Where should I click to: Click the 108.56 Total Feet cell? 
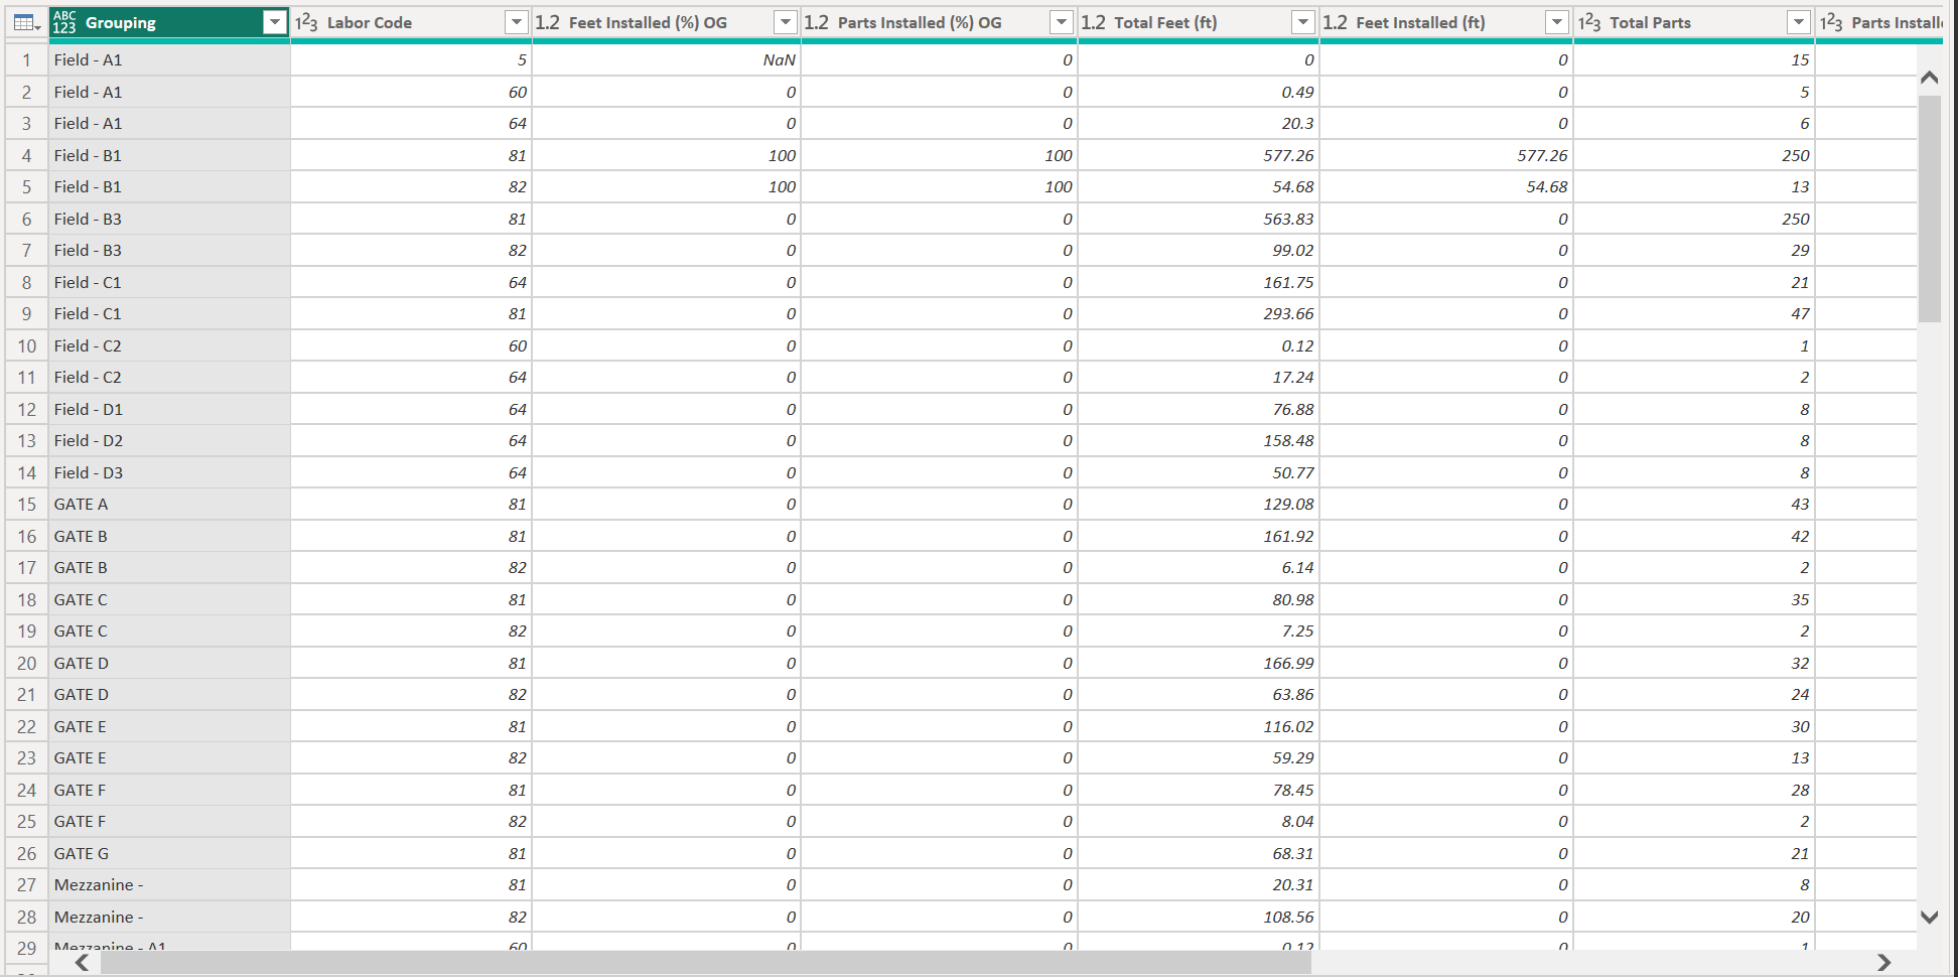(x=1198, y=917)
